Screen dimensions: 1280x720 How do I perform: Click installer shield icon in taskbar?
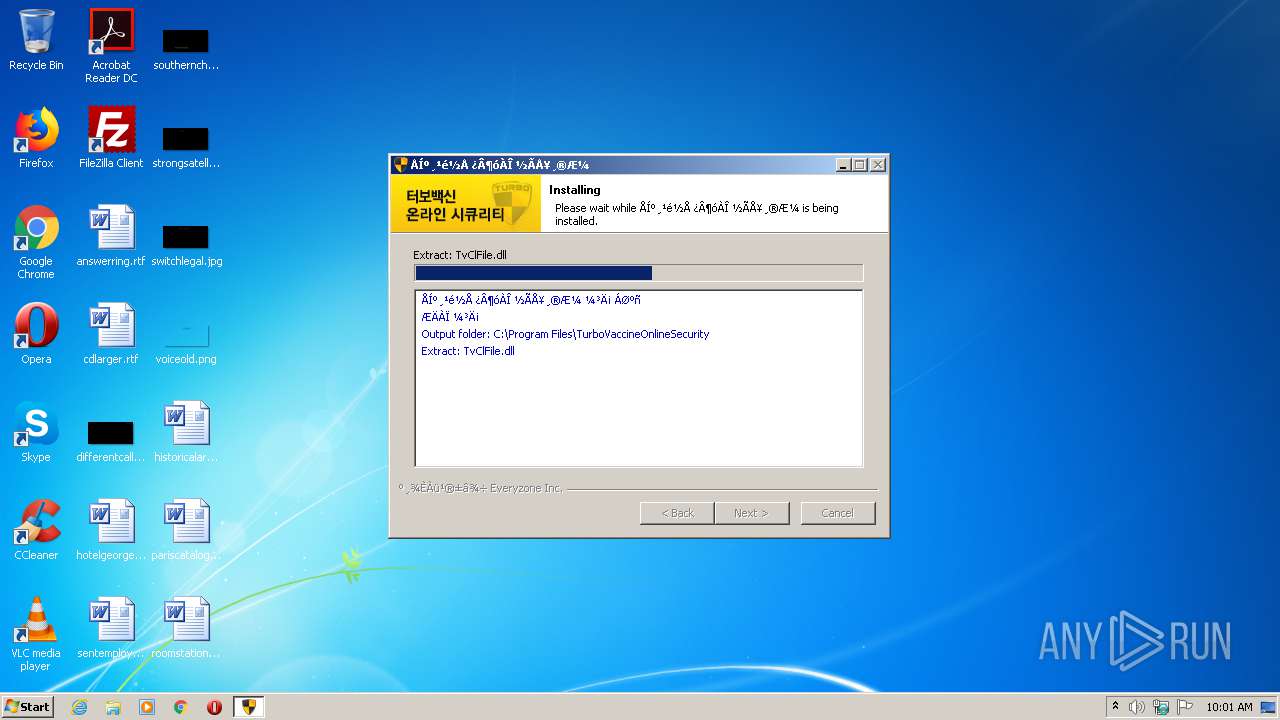click(x=249, y=707)
